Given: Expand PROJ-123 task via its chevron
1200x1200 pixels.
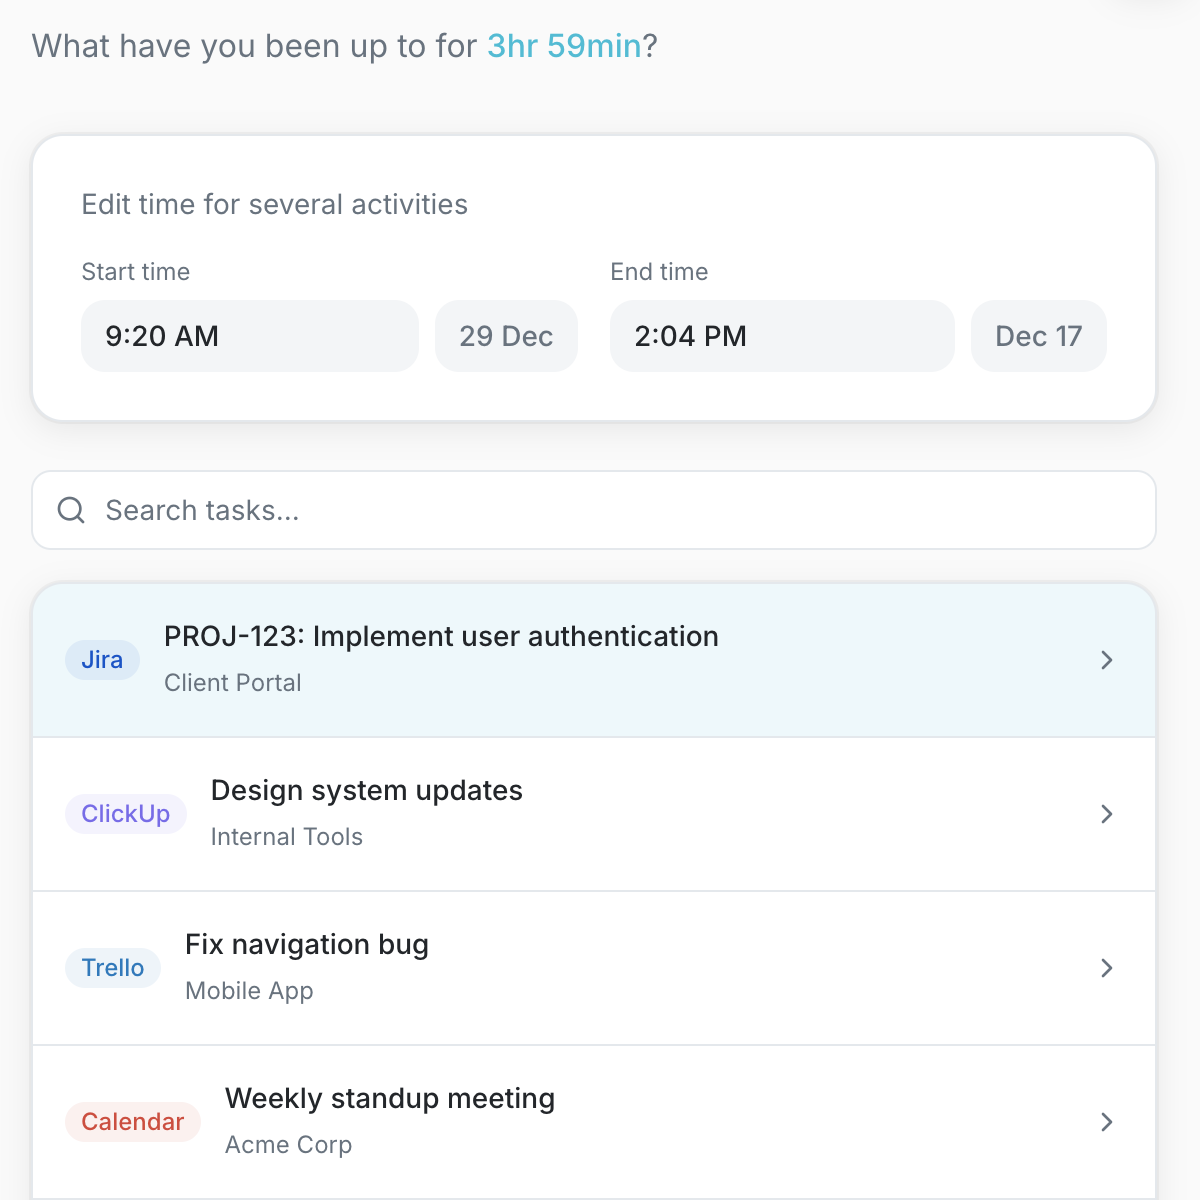Looking at the screenshot, I should [x=1107, y=660].
